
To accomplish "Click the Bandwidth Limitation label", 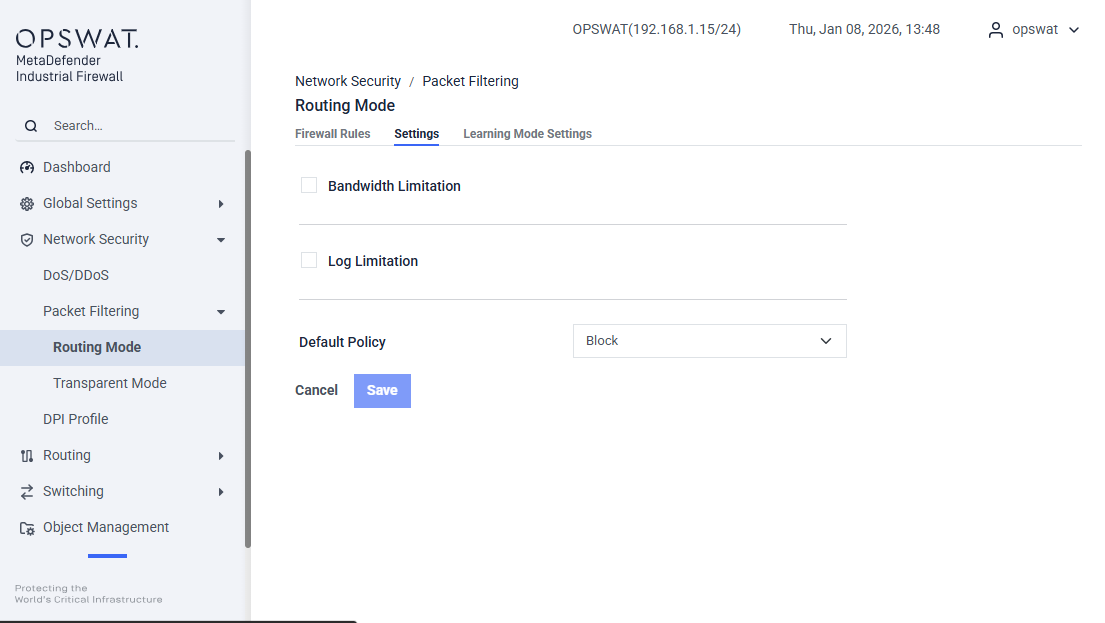I will pos(394,186).
